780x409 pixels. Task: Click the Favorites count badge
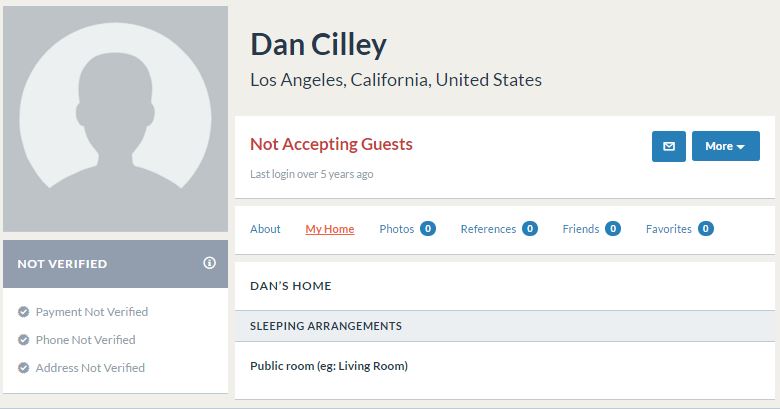[x=705, y=229]
